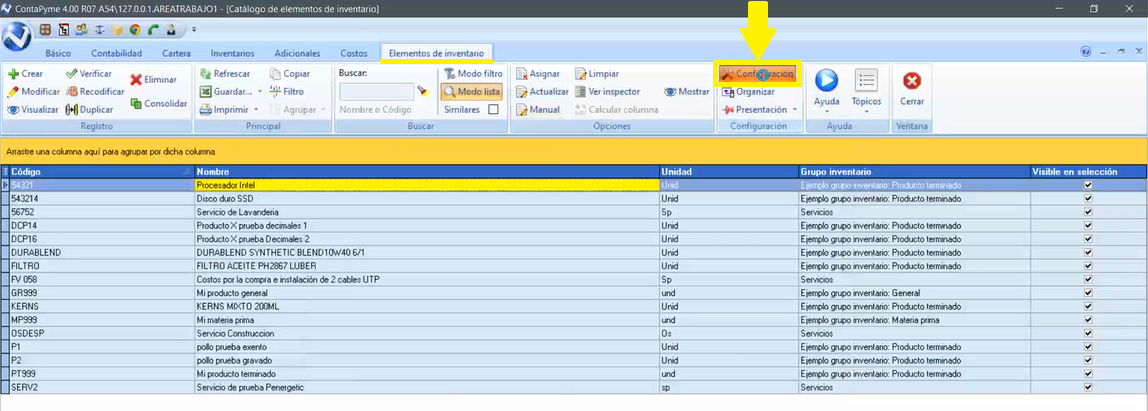Open the Guardar dropdown arrow
The width and height of the screenshot is (1148, 411).
pyautogui.click(x=259, y=92)
